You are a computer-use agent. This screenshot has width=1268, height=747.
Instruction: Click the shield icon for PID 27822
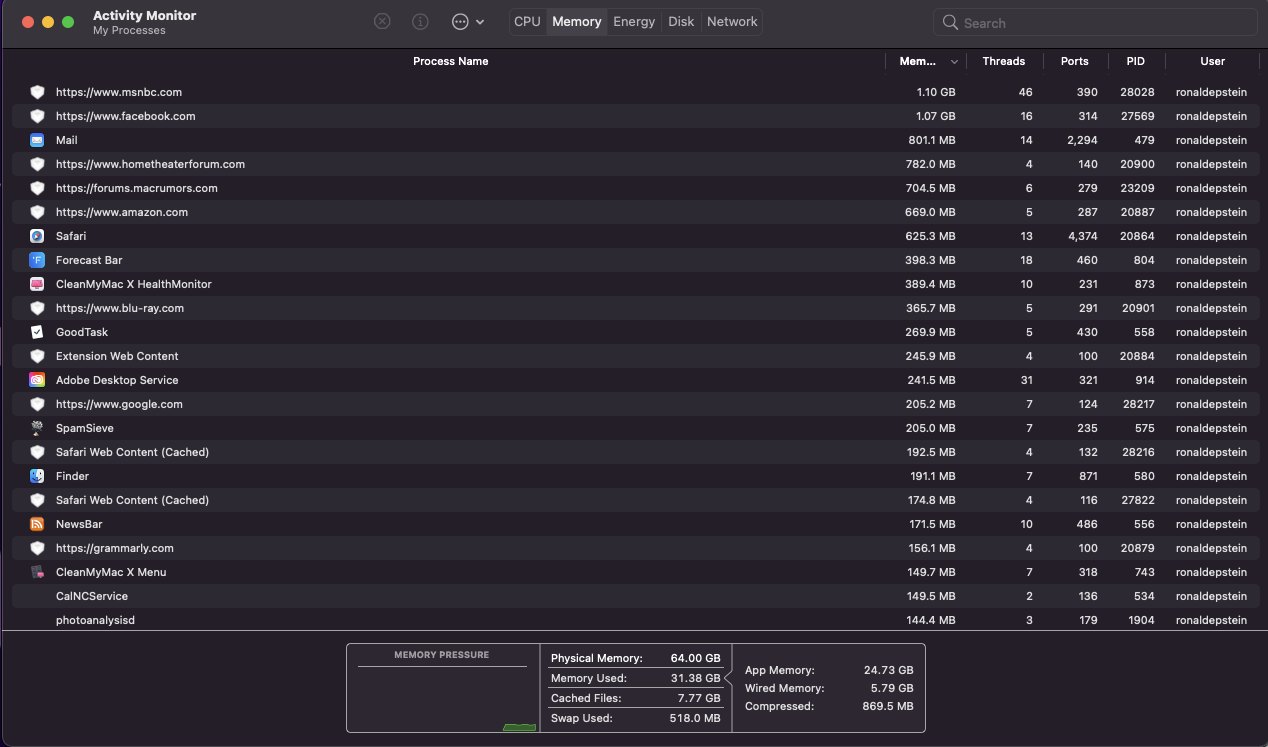(x=37, y=500)
